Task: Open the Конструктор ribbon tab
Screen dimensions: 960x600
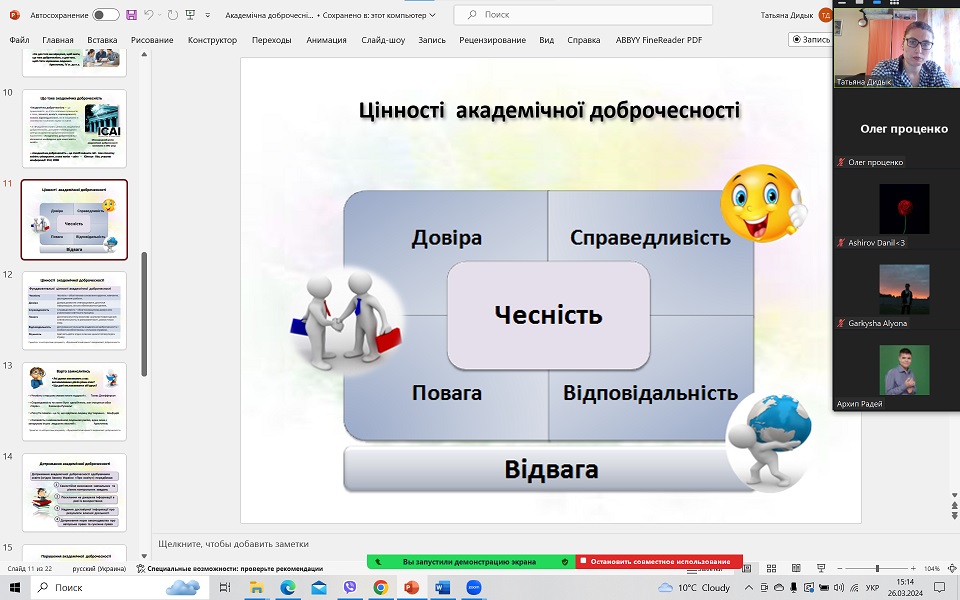Action: coord(212,40)
